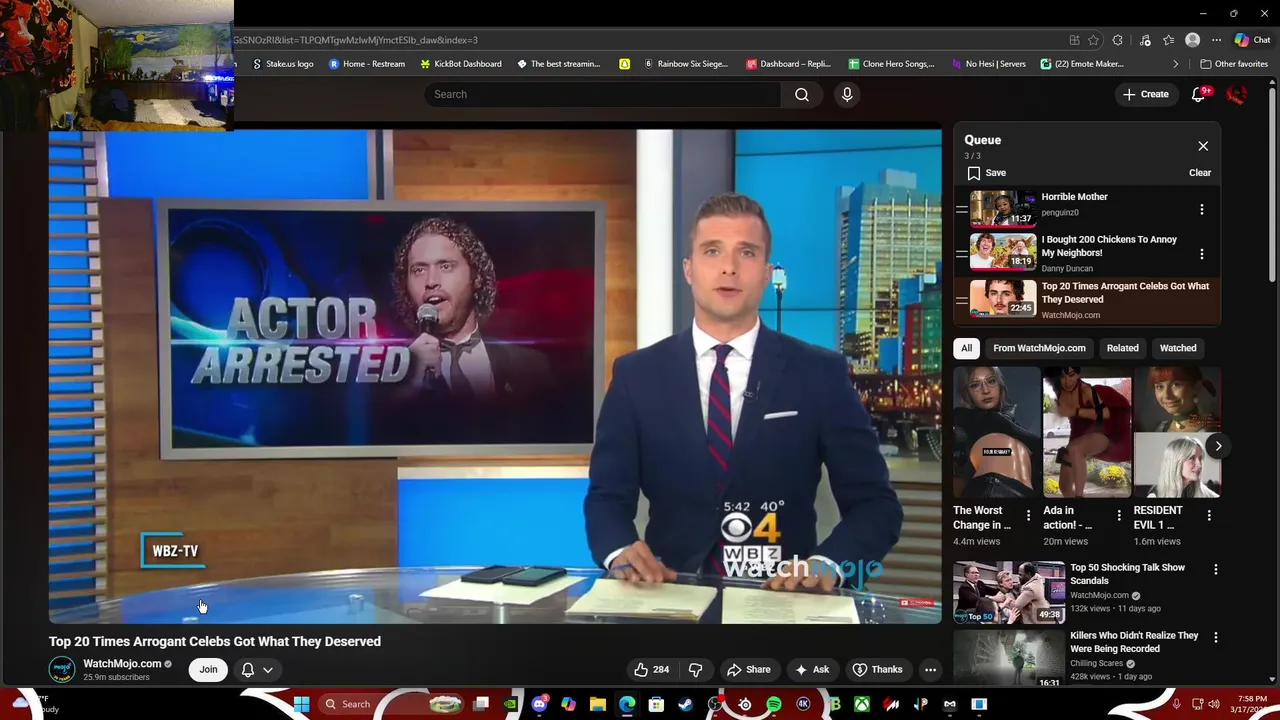
Task: Open the 4K app on the taskbar
Action: pyautogui.click(x=803, y=704)
